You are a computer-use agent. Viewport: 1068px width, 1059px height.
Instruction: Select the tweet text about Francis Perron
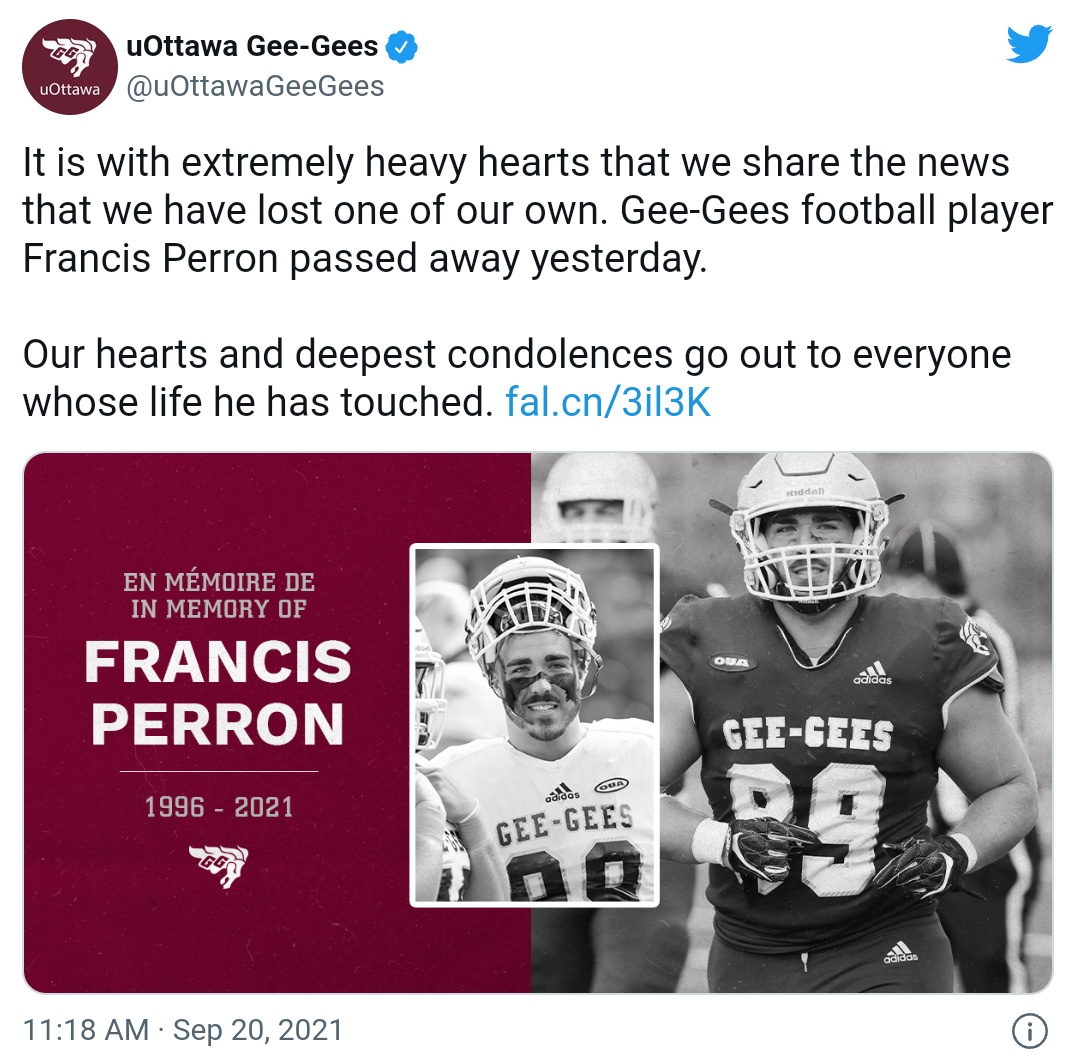coord(538,210)
